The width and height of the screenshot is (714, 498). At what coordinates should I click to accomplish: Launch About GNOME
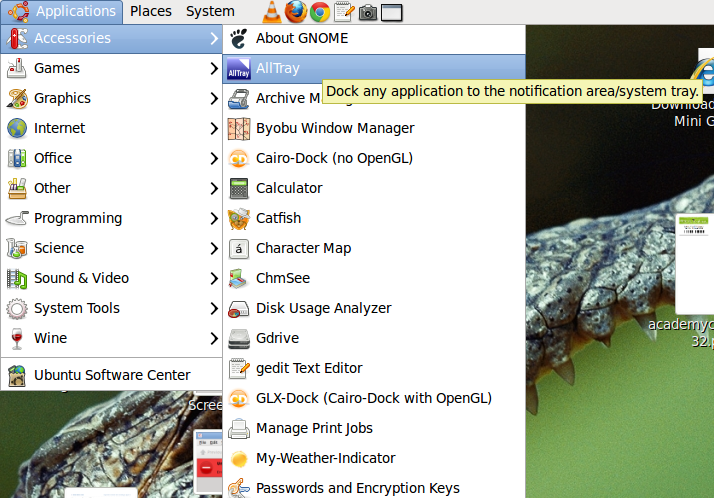374,39
